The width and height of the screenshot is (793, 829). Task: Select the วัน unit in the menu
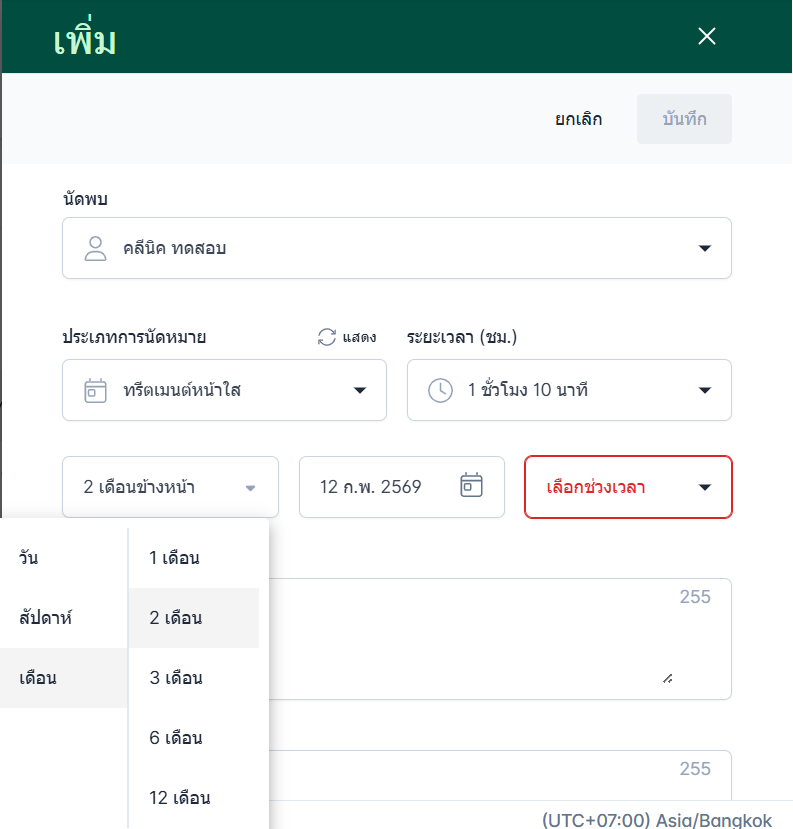[28, 558]
